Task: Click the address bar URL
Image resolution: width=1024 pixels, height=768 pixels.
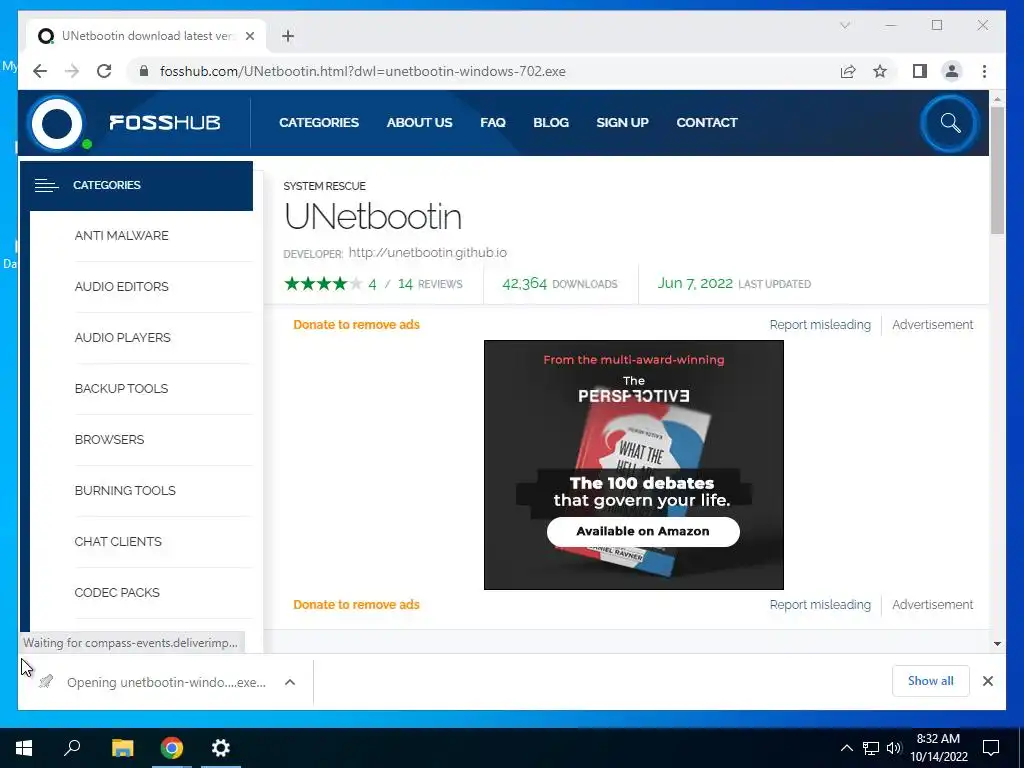Action: (x=363, y=71)
